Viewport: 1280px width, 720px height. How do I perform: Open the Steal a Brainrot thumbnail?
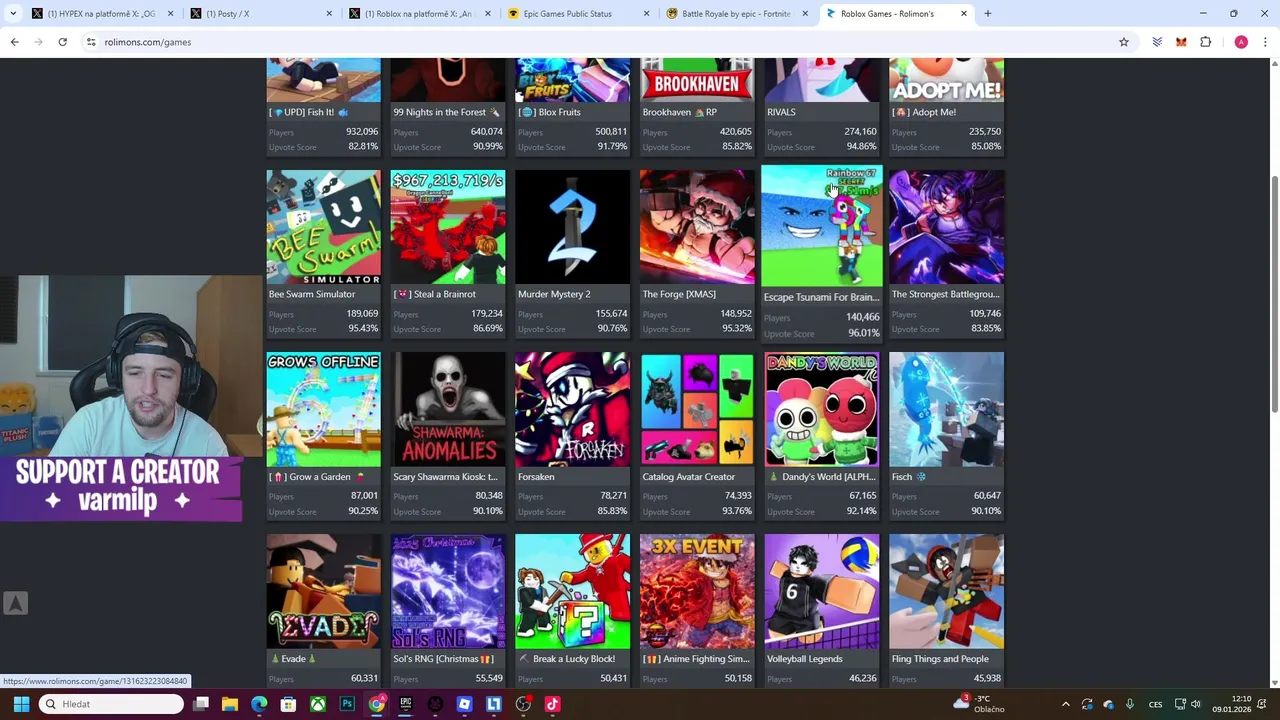tap(448, 227)
